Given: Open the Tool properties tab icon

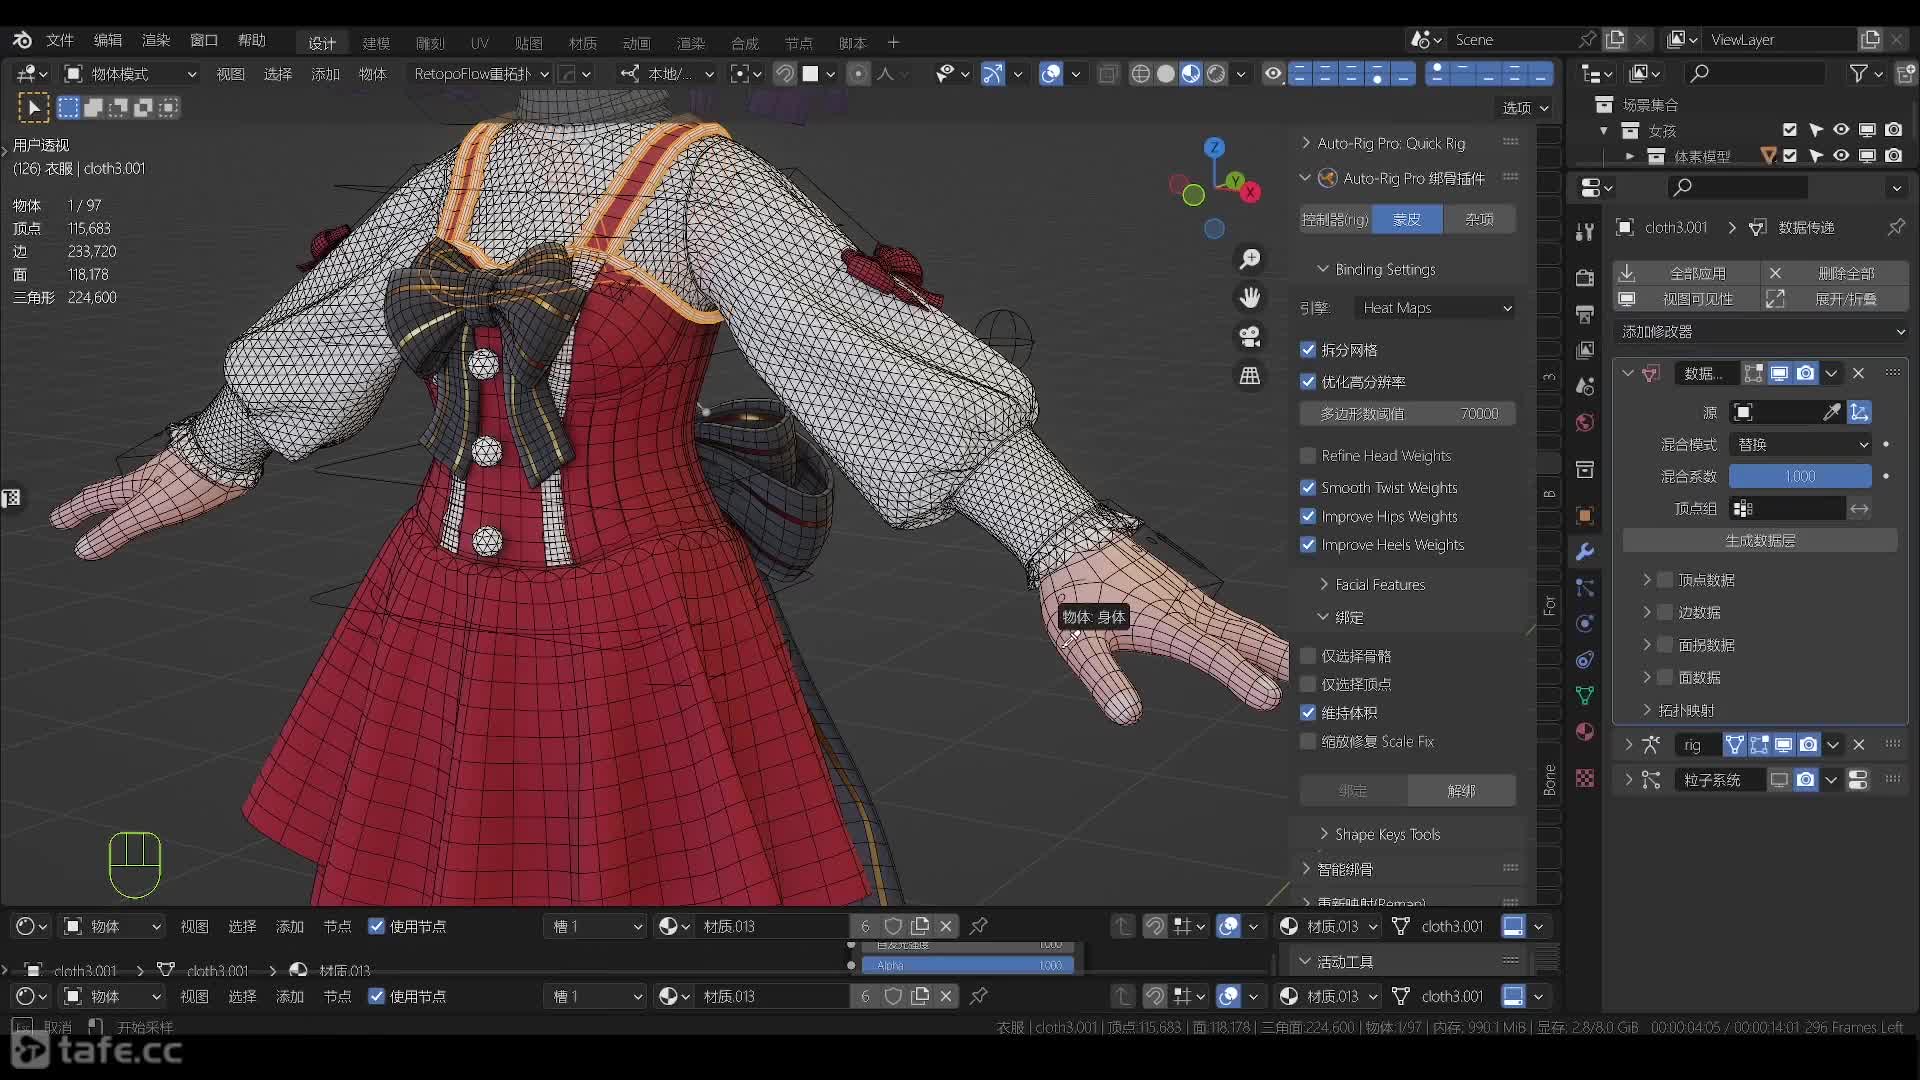Looking at the screenshot, I should point(1585,232).
